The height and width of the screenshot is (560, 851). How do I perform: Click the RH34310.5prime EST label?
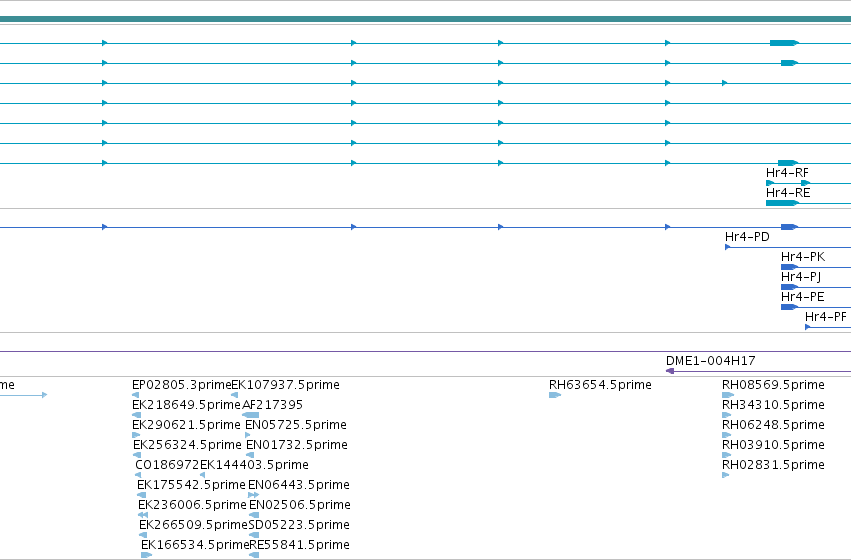(x=773, y=405)
